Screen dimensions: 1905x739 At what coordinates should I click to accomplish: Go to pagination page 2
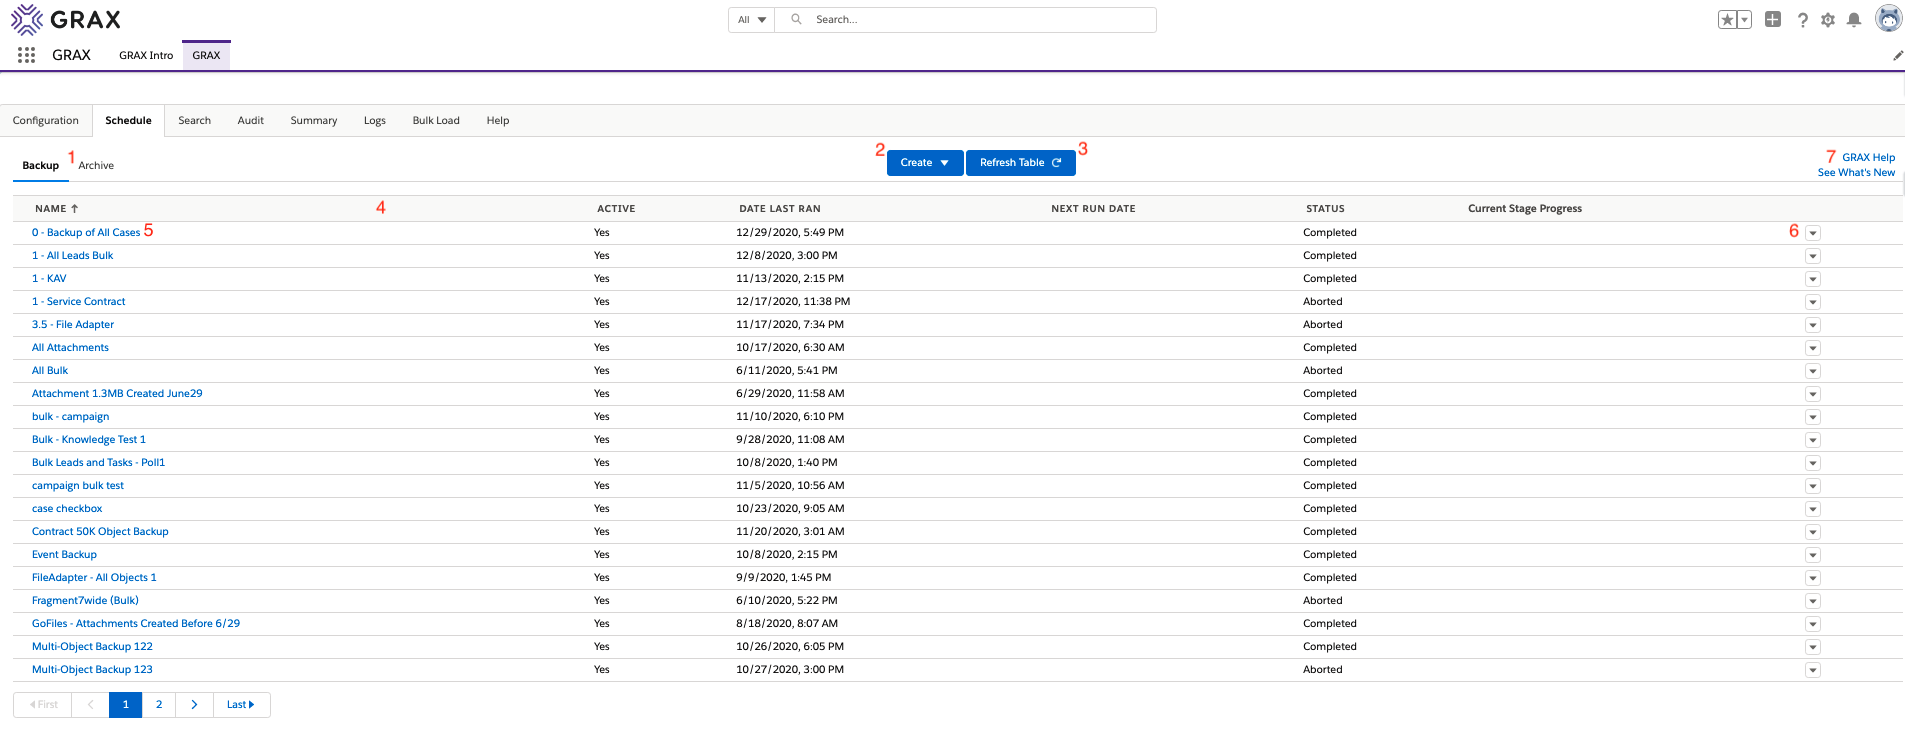(x=159, y=705)
